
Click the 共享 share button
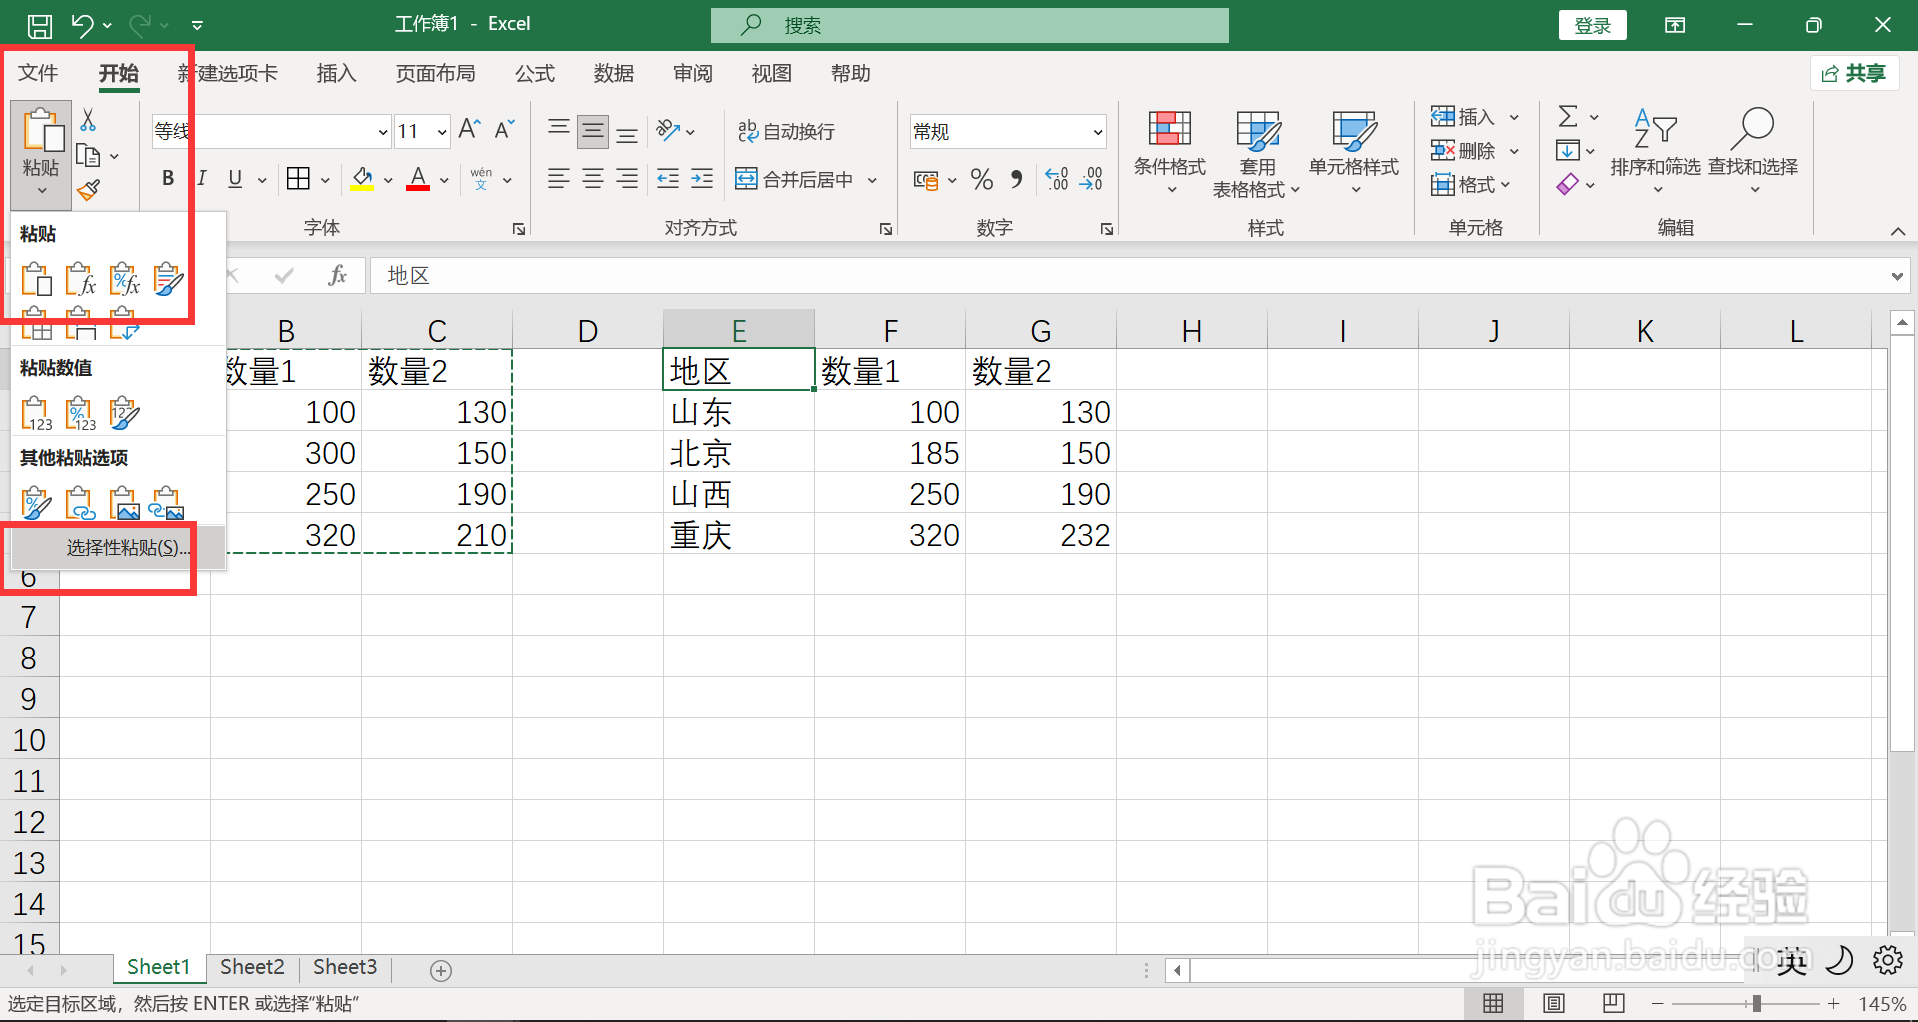(1854, 73)
